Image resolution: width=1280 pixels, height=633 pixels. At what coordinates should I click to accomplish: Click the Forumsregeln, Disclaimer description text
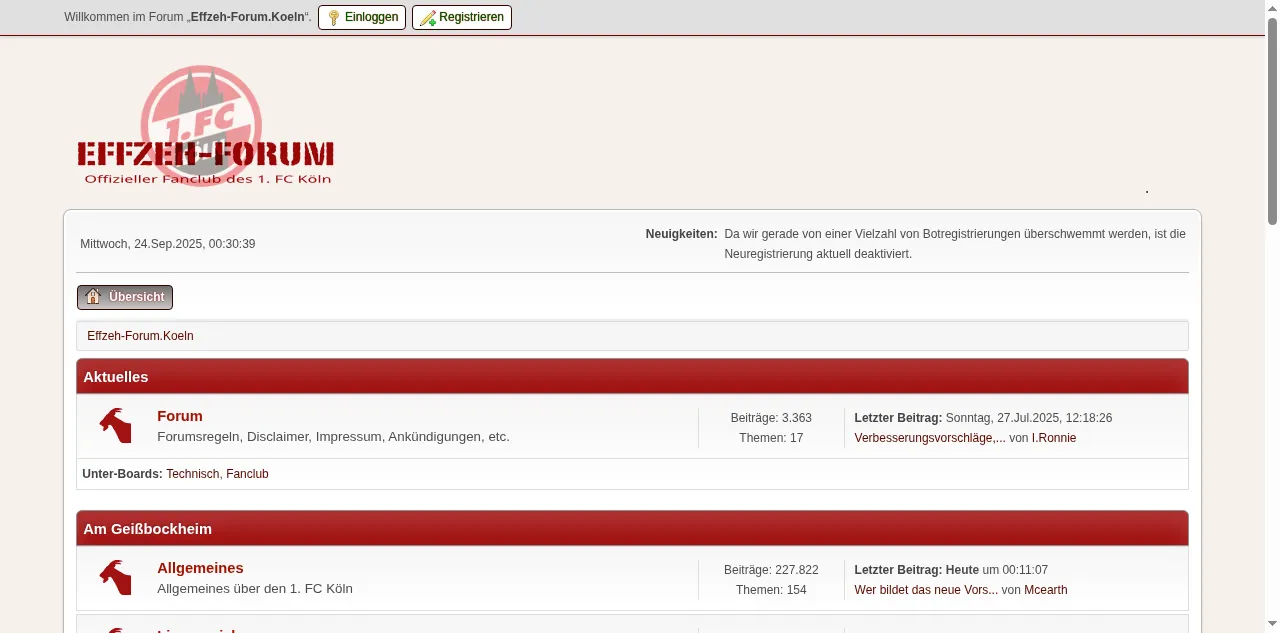pos(333,437)
